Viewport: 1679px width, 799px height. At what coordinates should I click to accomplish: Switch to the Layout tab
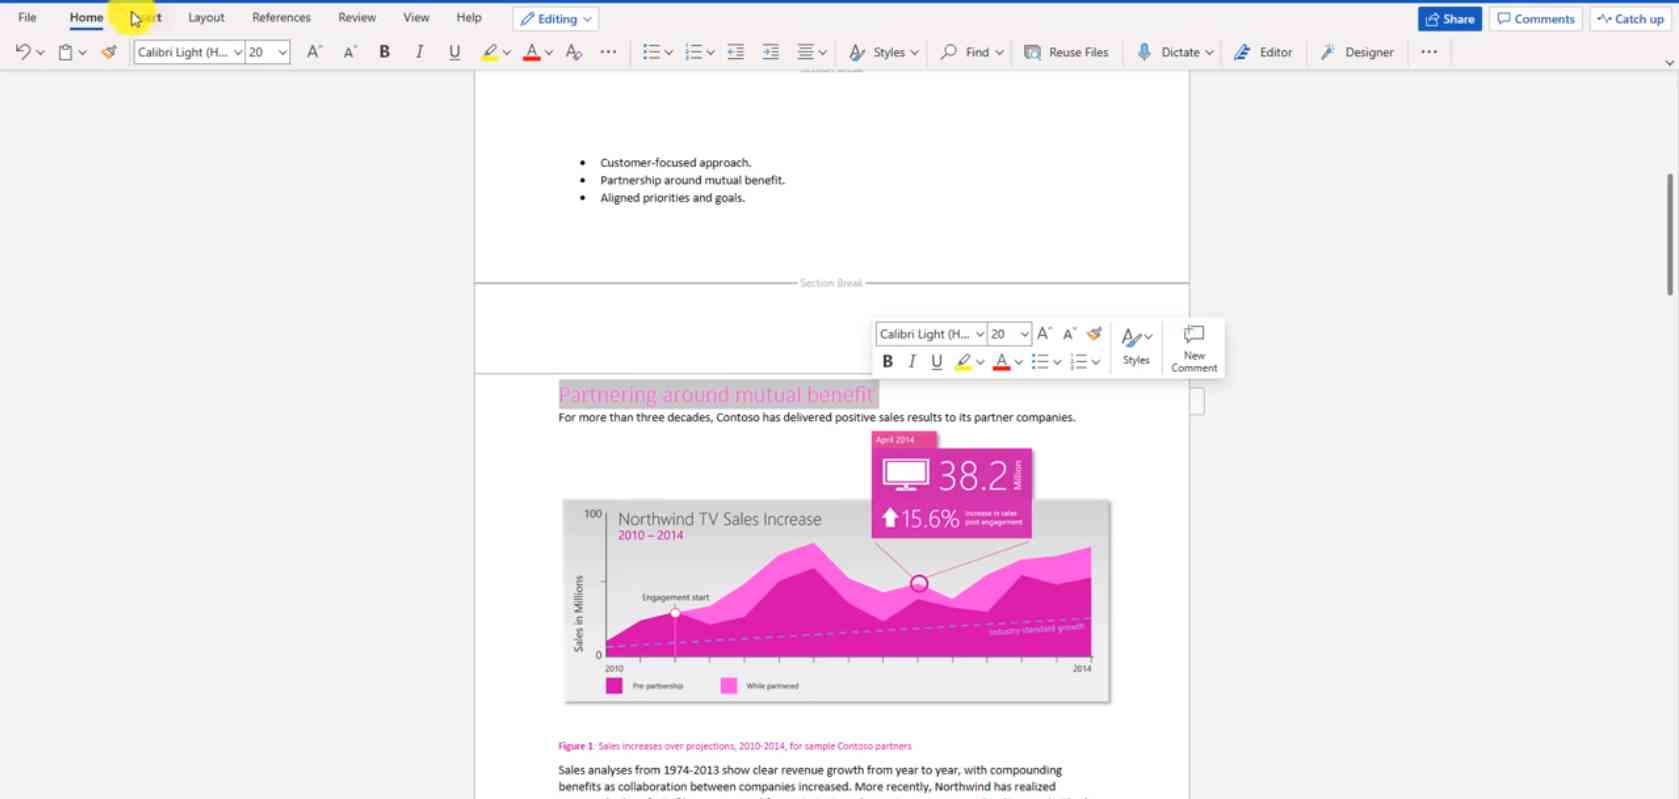point(206,18)
